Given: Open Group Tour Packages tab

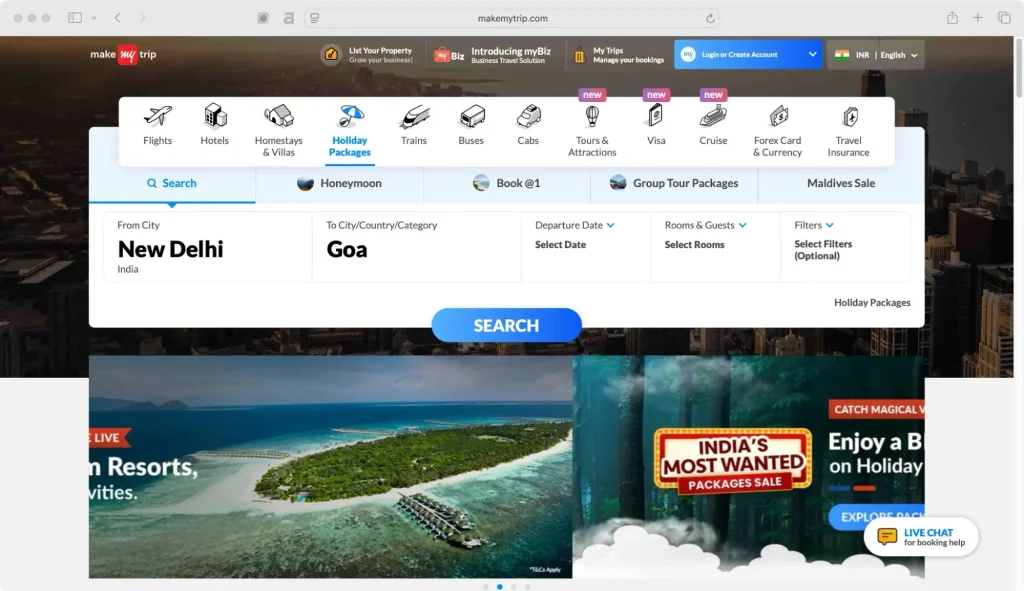Looking at the screenshot, I should pos(674,184).
